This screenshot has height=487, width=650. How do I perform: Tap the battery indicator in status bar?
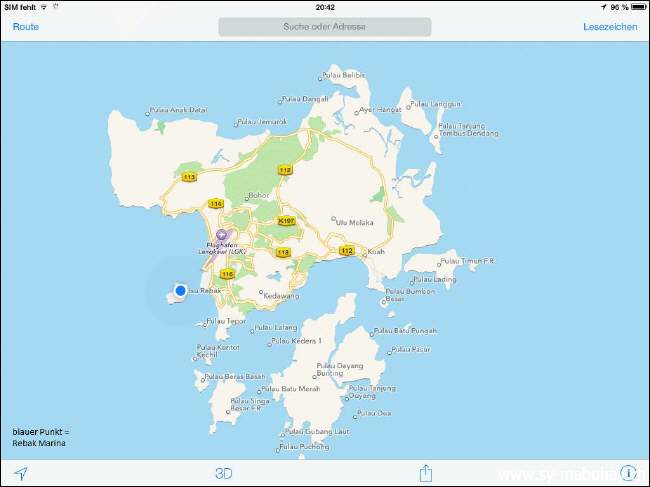pos(639,7)
